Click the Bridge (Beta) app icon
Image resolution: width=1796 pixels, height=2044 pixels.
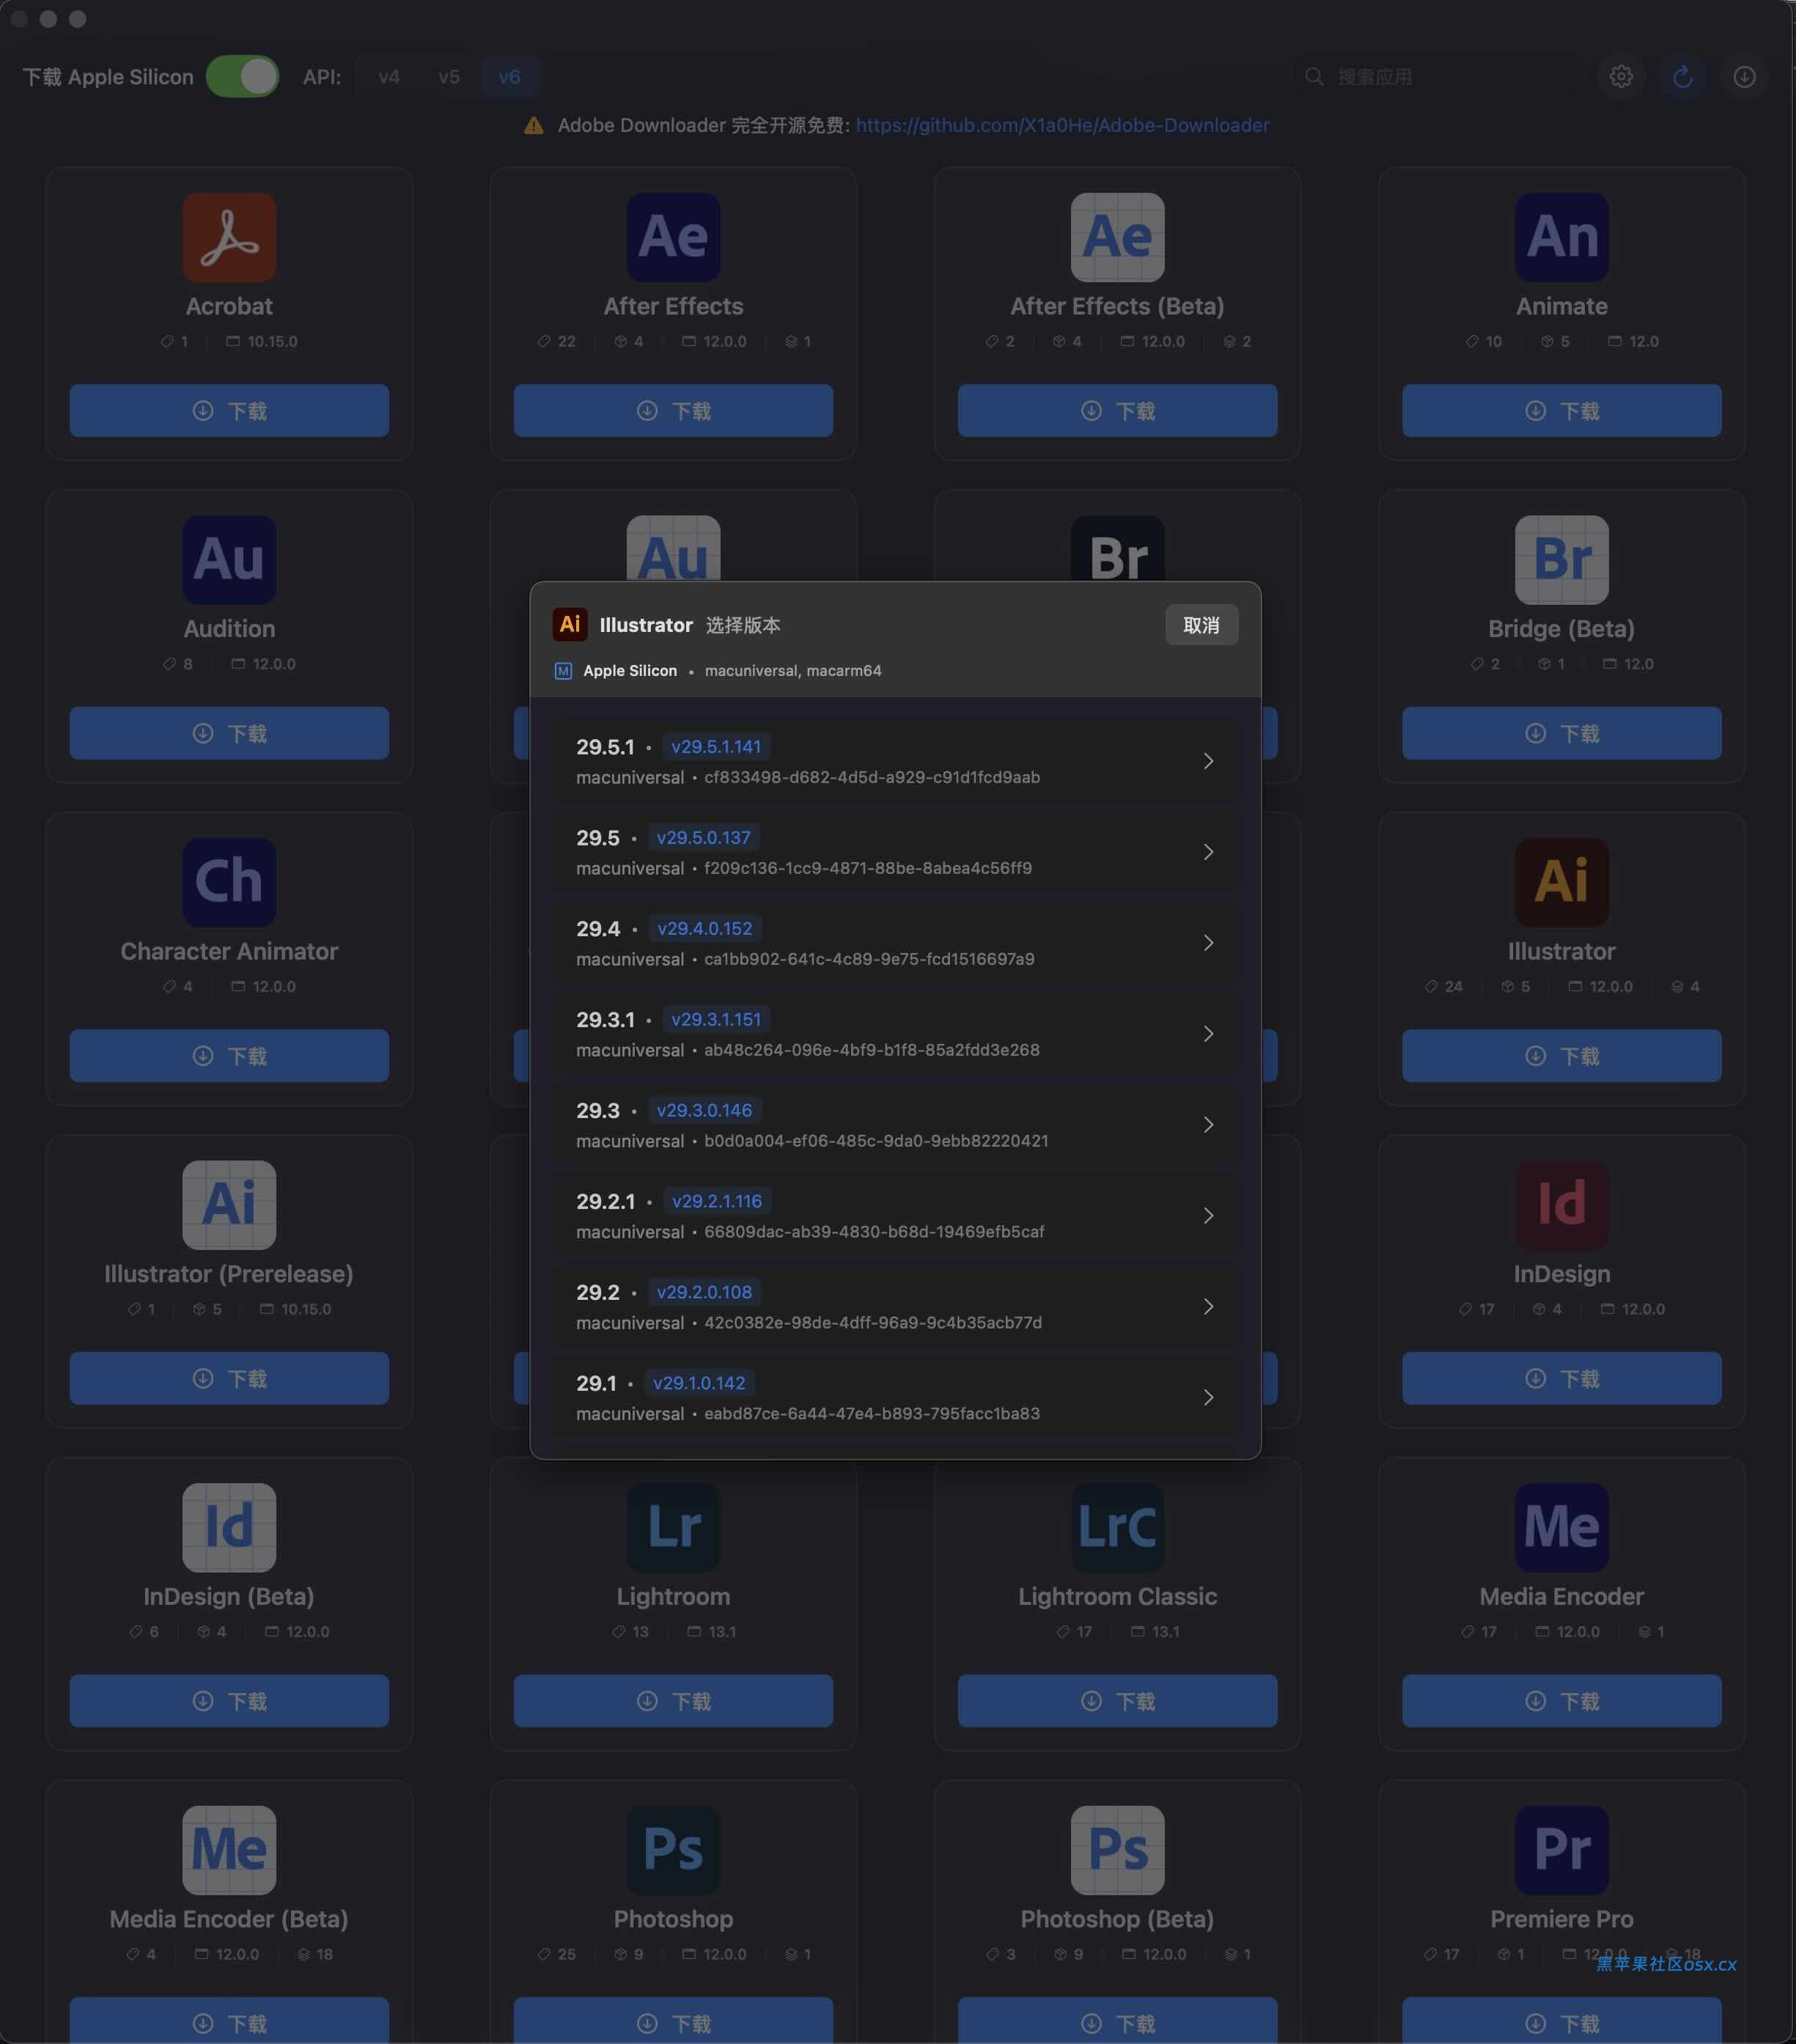pos(1561,560)
